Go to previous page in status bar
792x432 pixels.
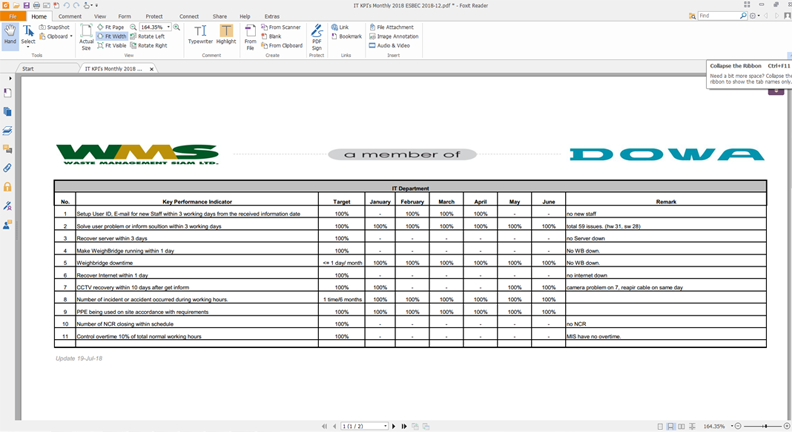pyautogui.click(x=334, y=426)
